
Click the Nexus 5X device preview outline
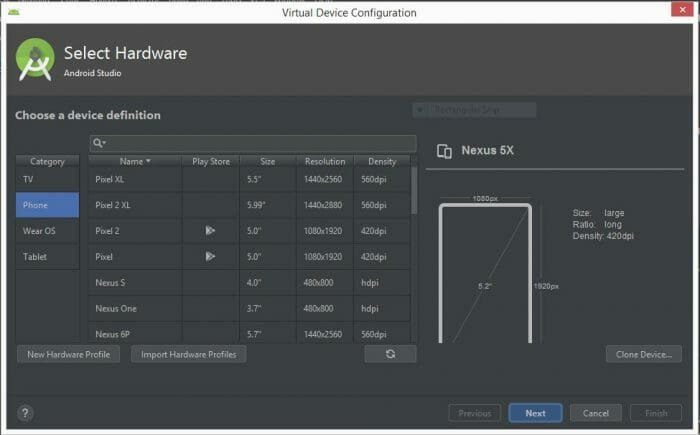click(x=485, y=273)
